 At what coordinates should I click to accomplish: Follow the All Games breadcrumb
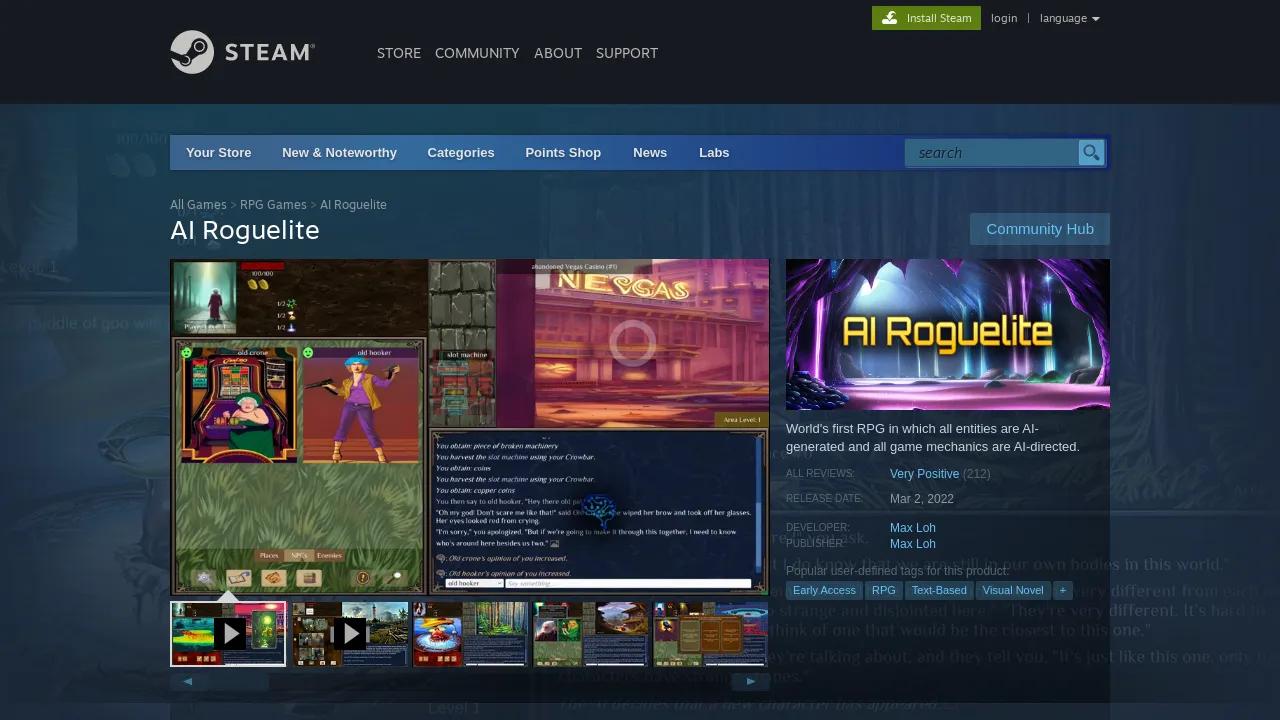pyautogui.click(x=198, y=205)
